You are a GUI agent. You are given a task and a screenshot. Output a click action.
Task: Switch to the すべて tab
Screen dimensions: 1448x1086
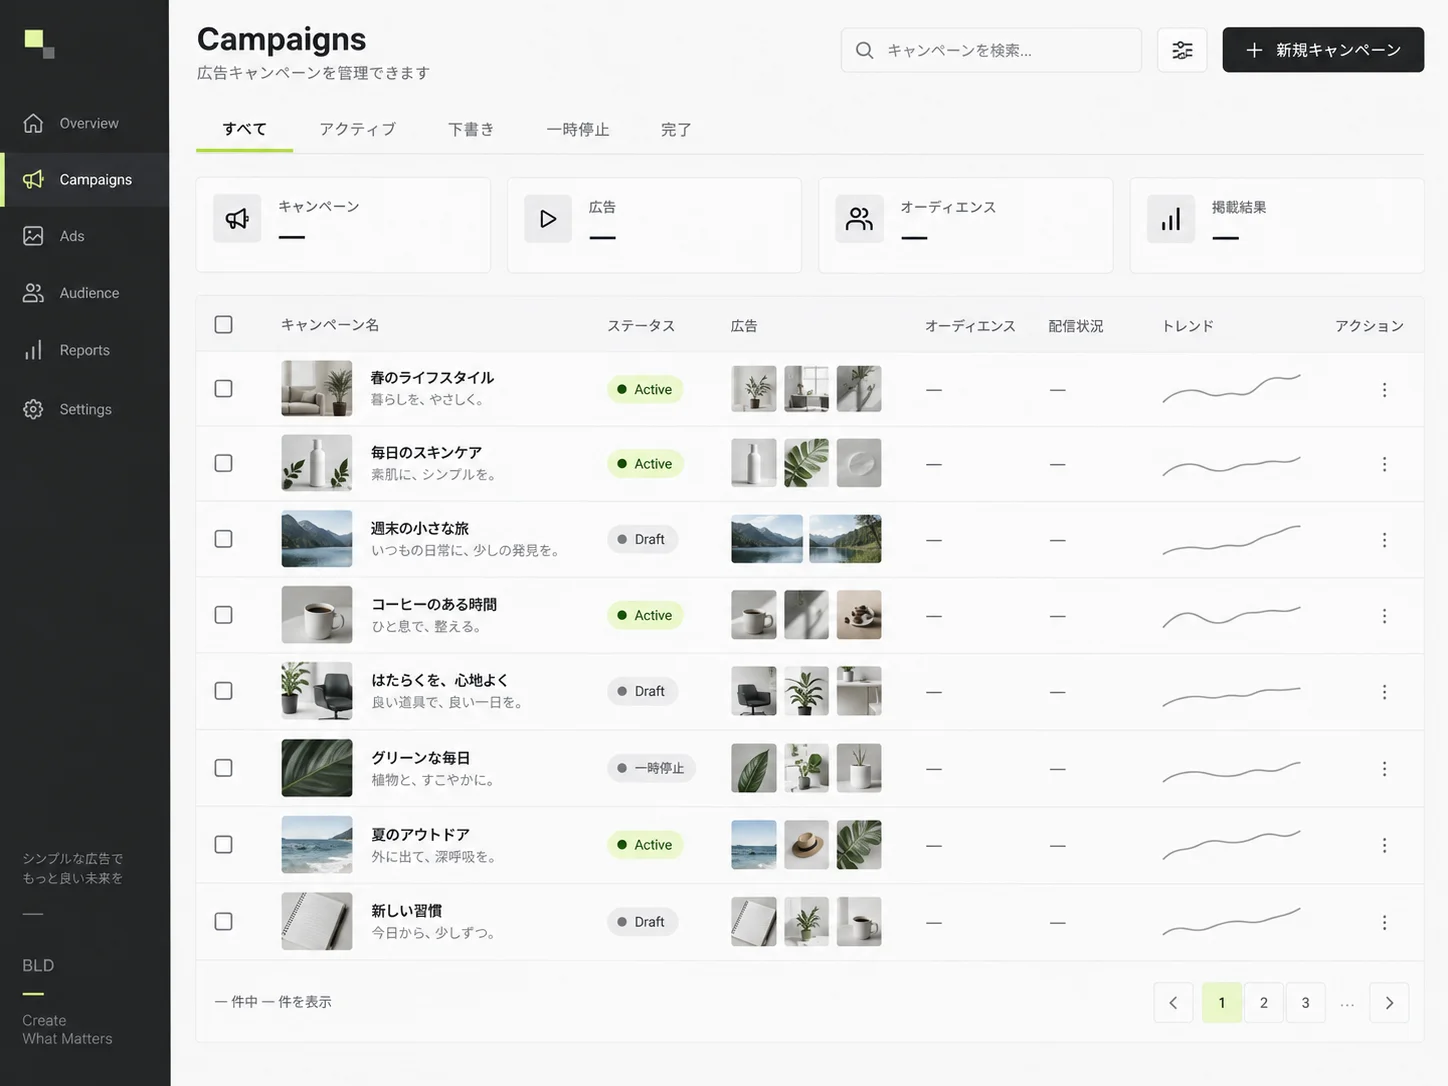pyautogui.click(x=244, y=129)
